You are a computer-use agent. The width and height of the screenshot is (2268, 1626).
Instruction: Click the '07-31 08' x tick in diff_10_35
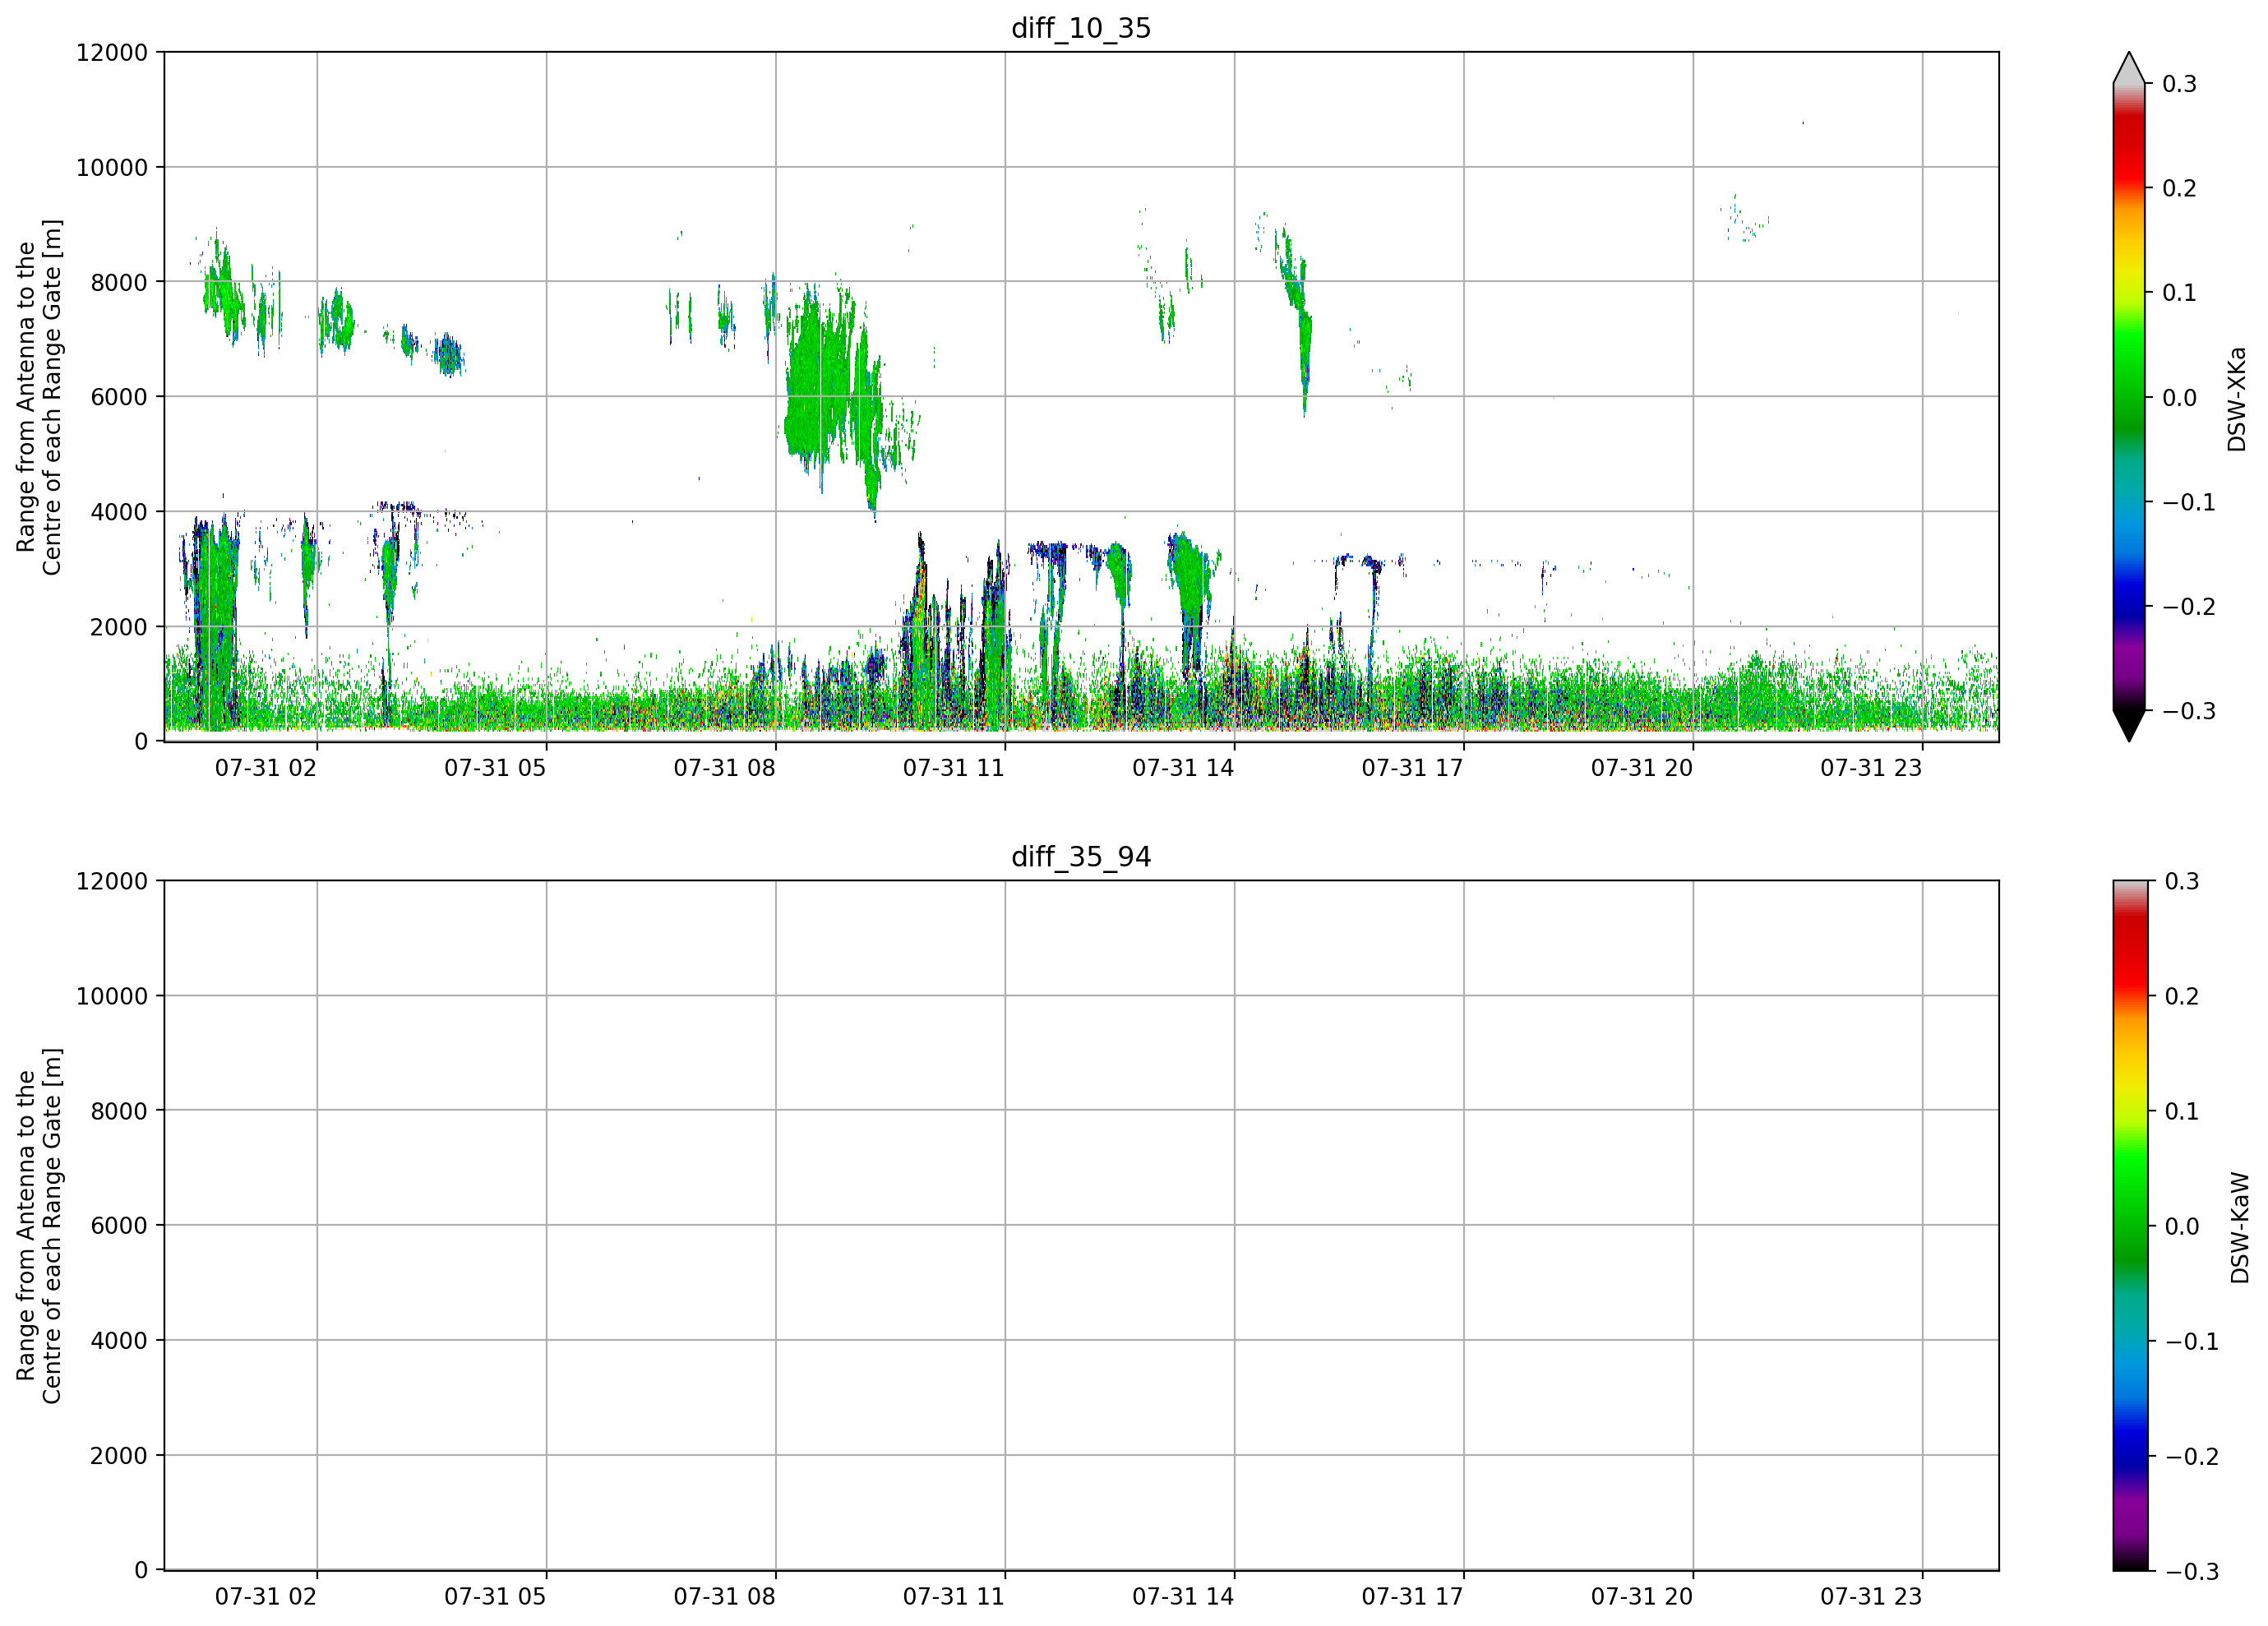[724, 768]
